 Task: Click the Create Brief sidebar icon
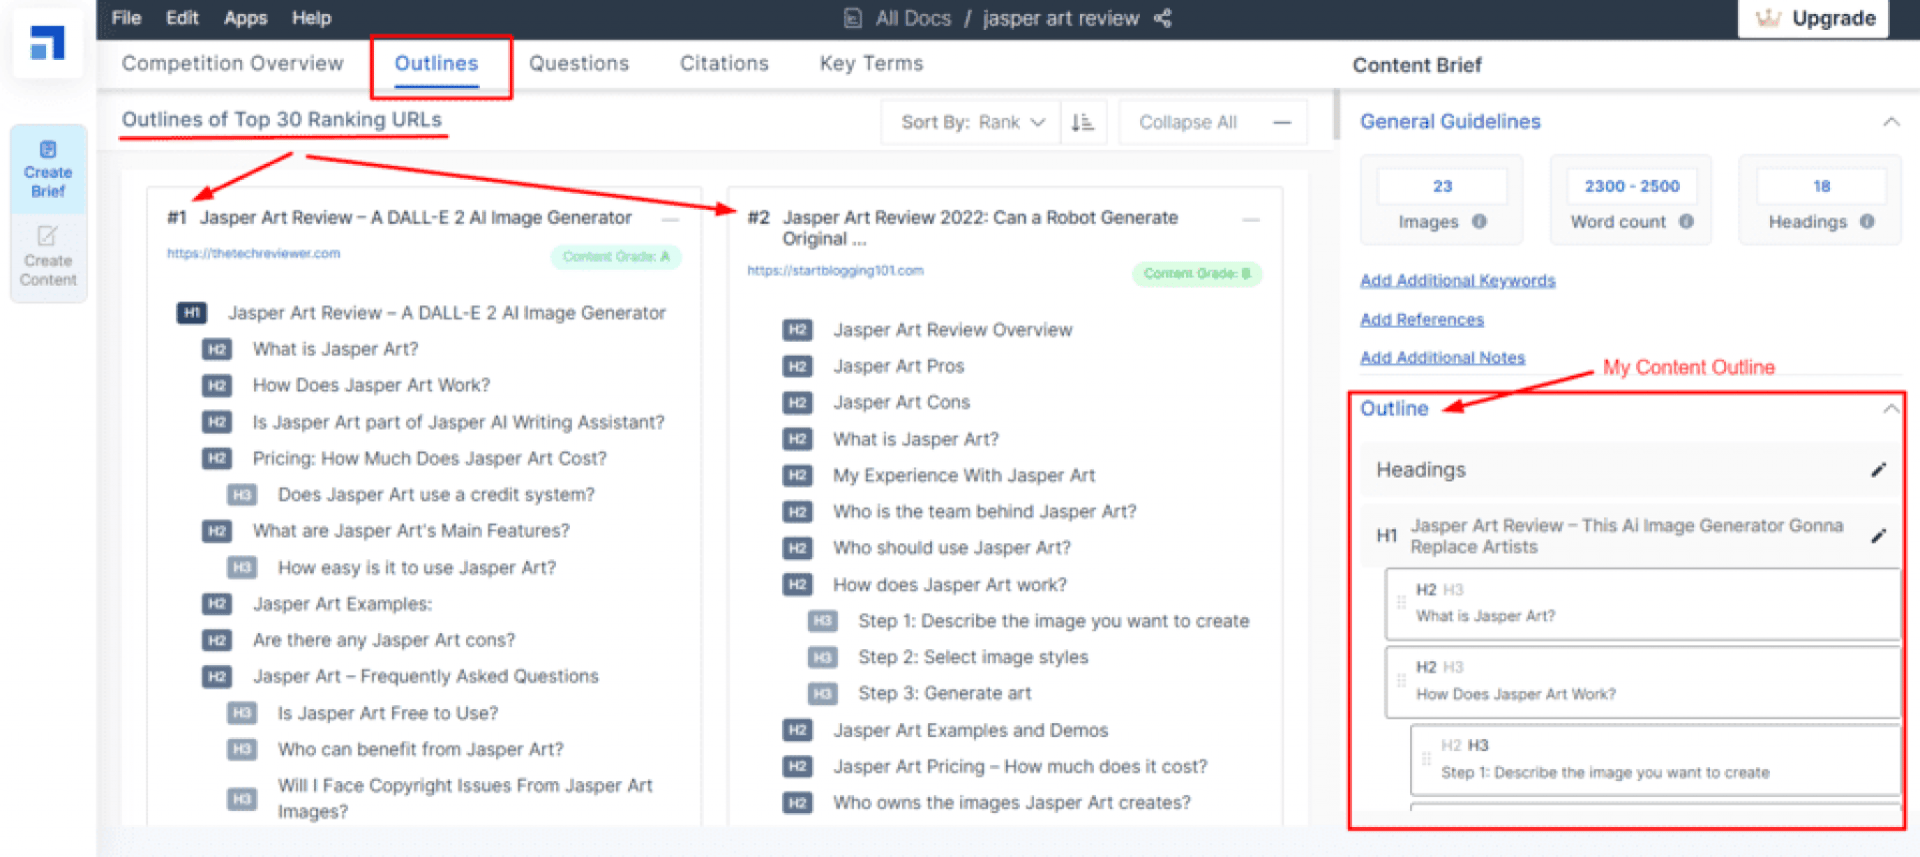click(x=48, y=169)
